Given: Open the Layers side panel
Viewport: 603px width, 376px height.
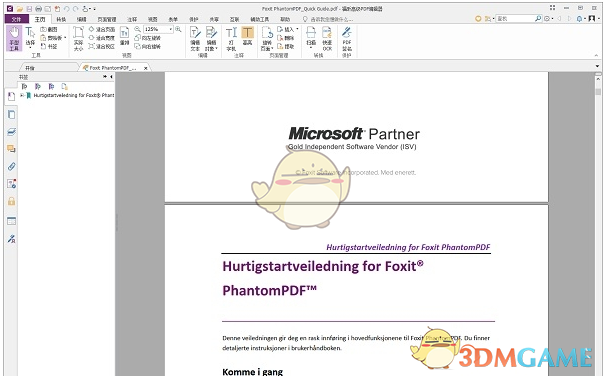Looking at the screenshot, I should 12,132.
